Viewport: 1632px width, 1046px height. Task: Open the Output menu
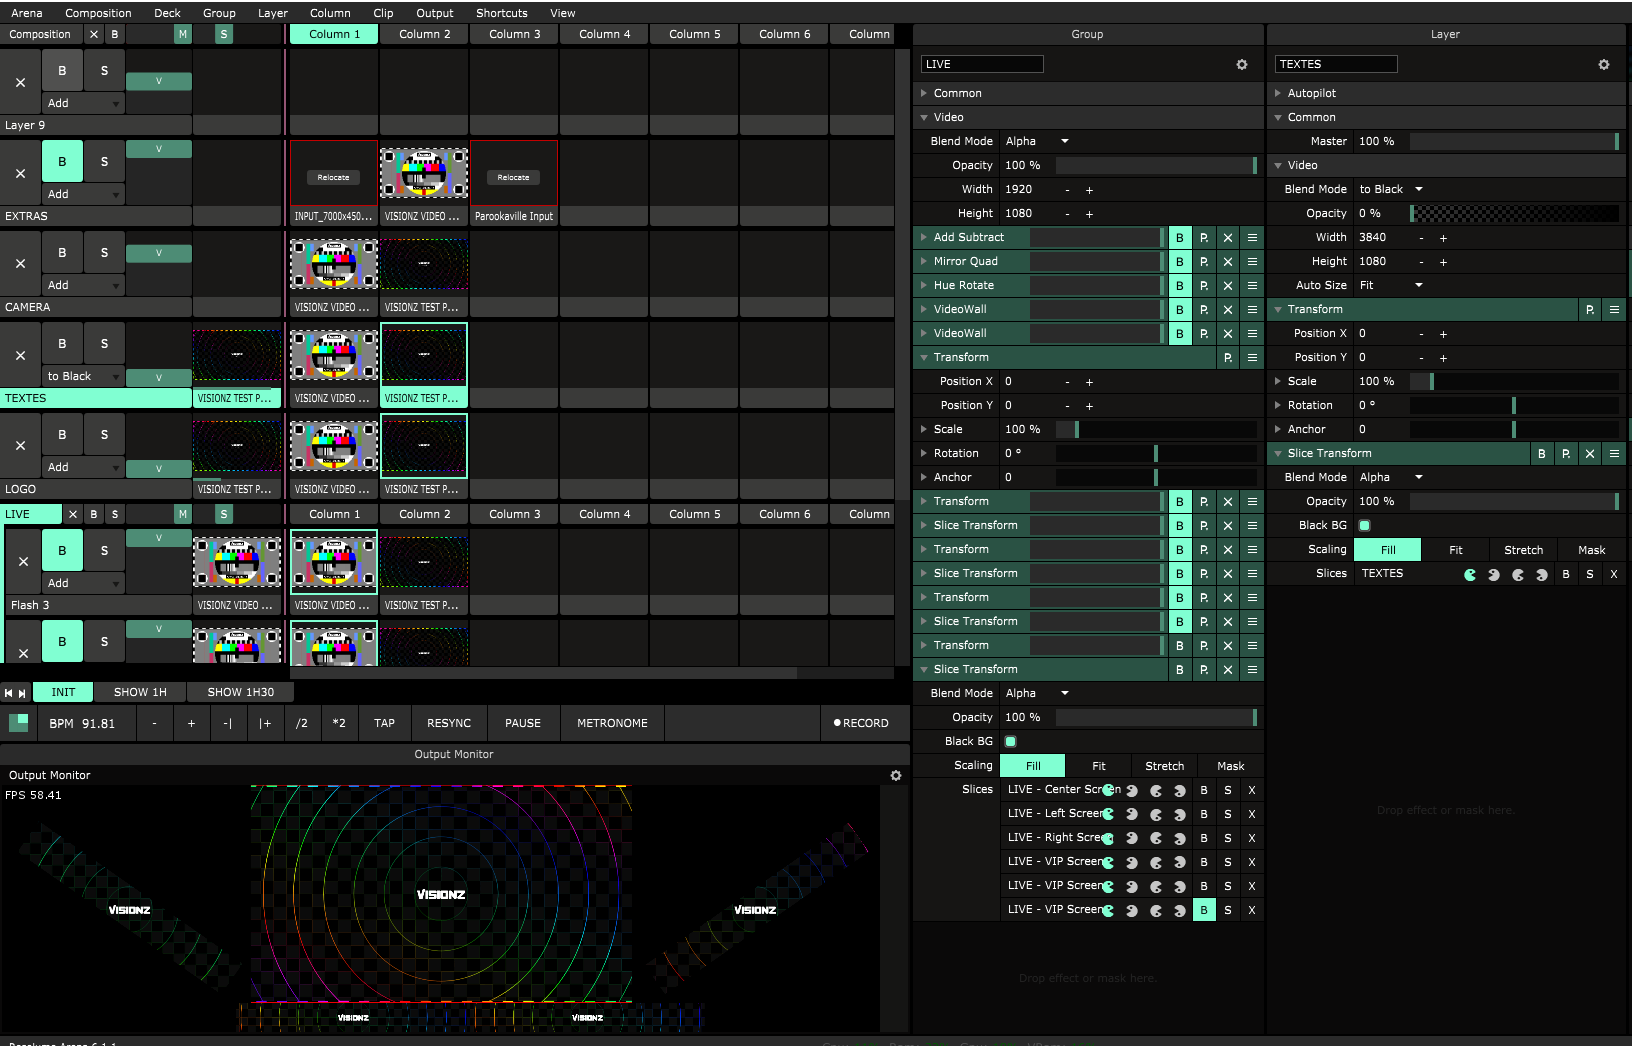(x=434, y=13)
